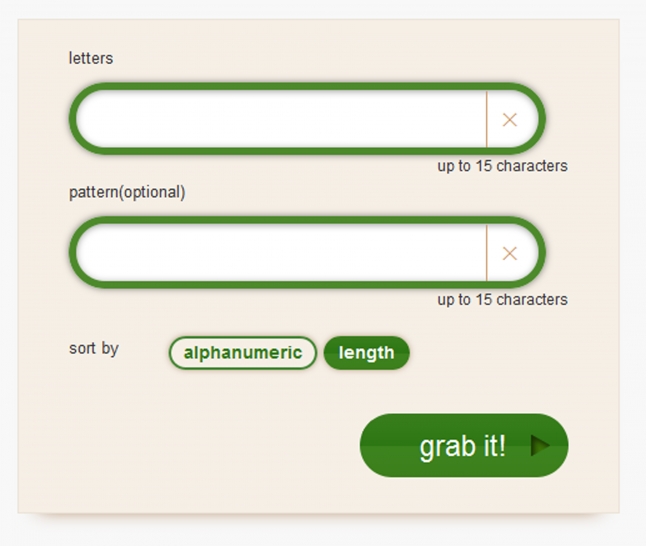Click the green border of the pattern field
The width and height of the screenshot is (646, 546).
[300, 221]
